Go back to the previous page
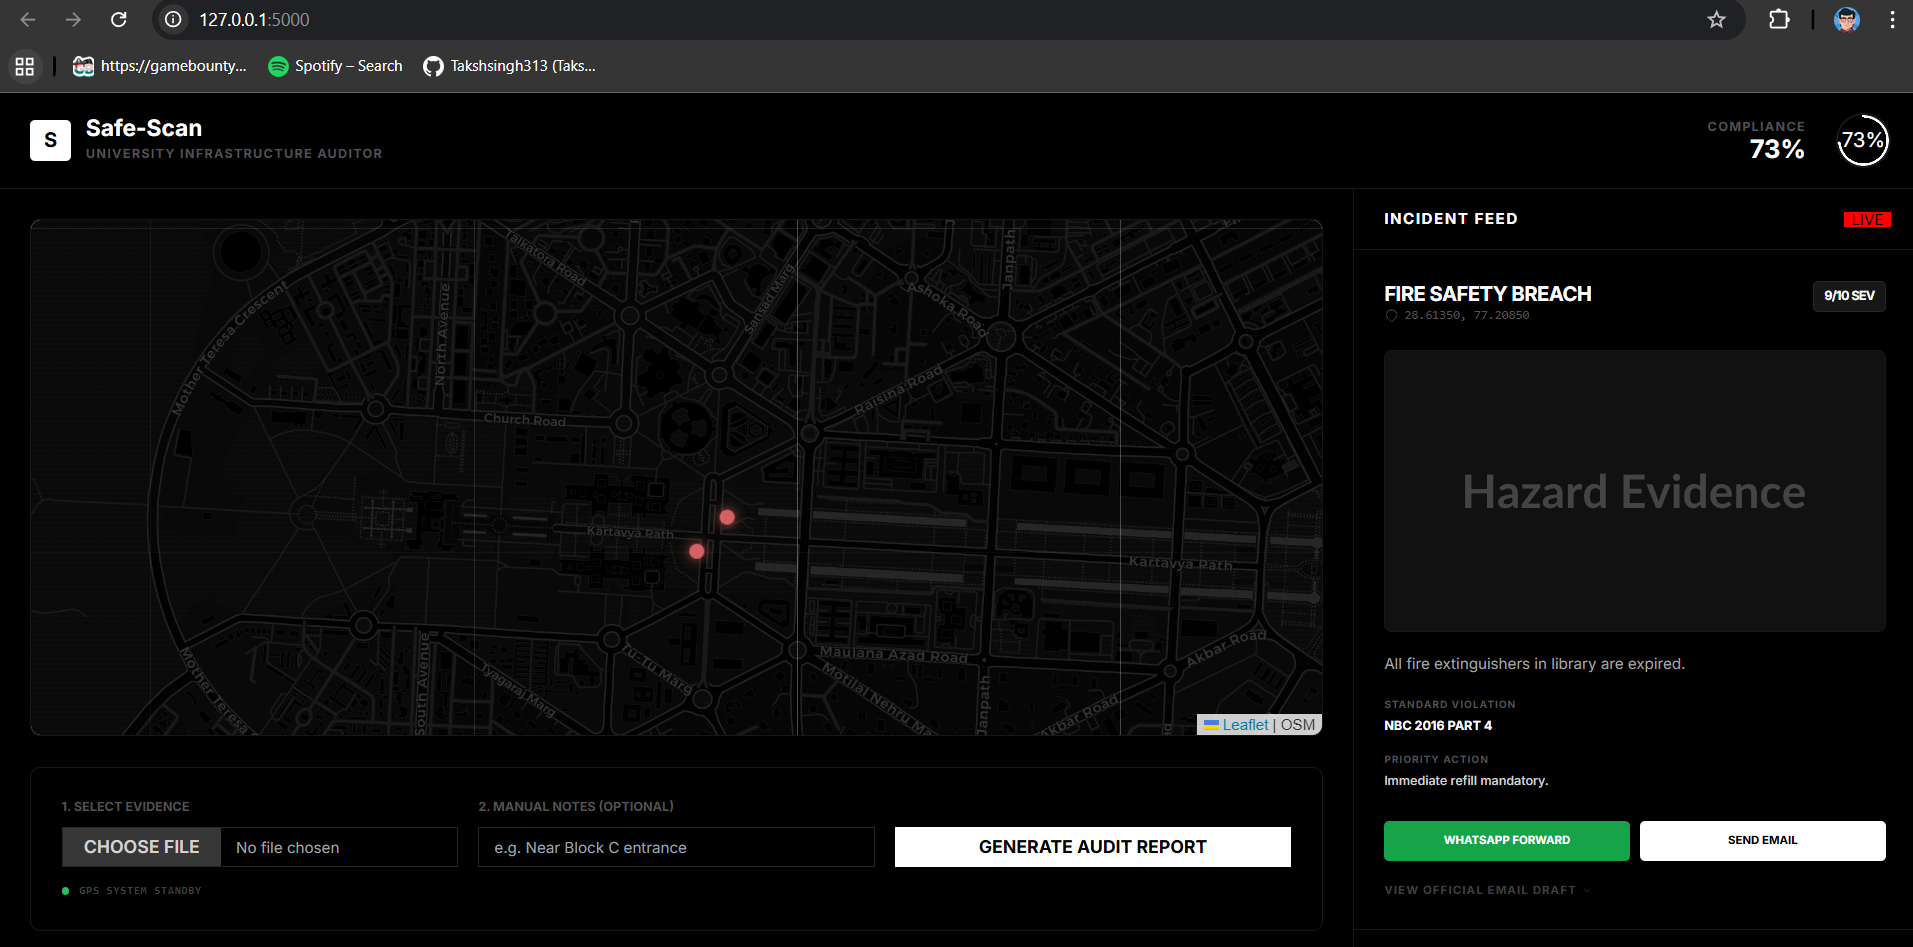The width and height of the screenshot is (1913, 947). [28, 20]
